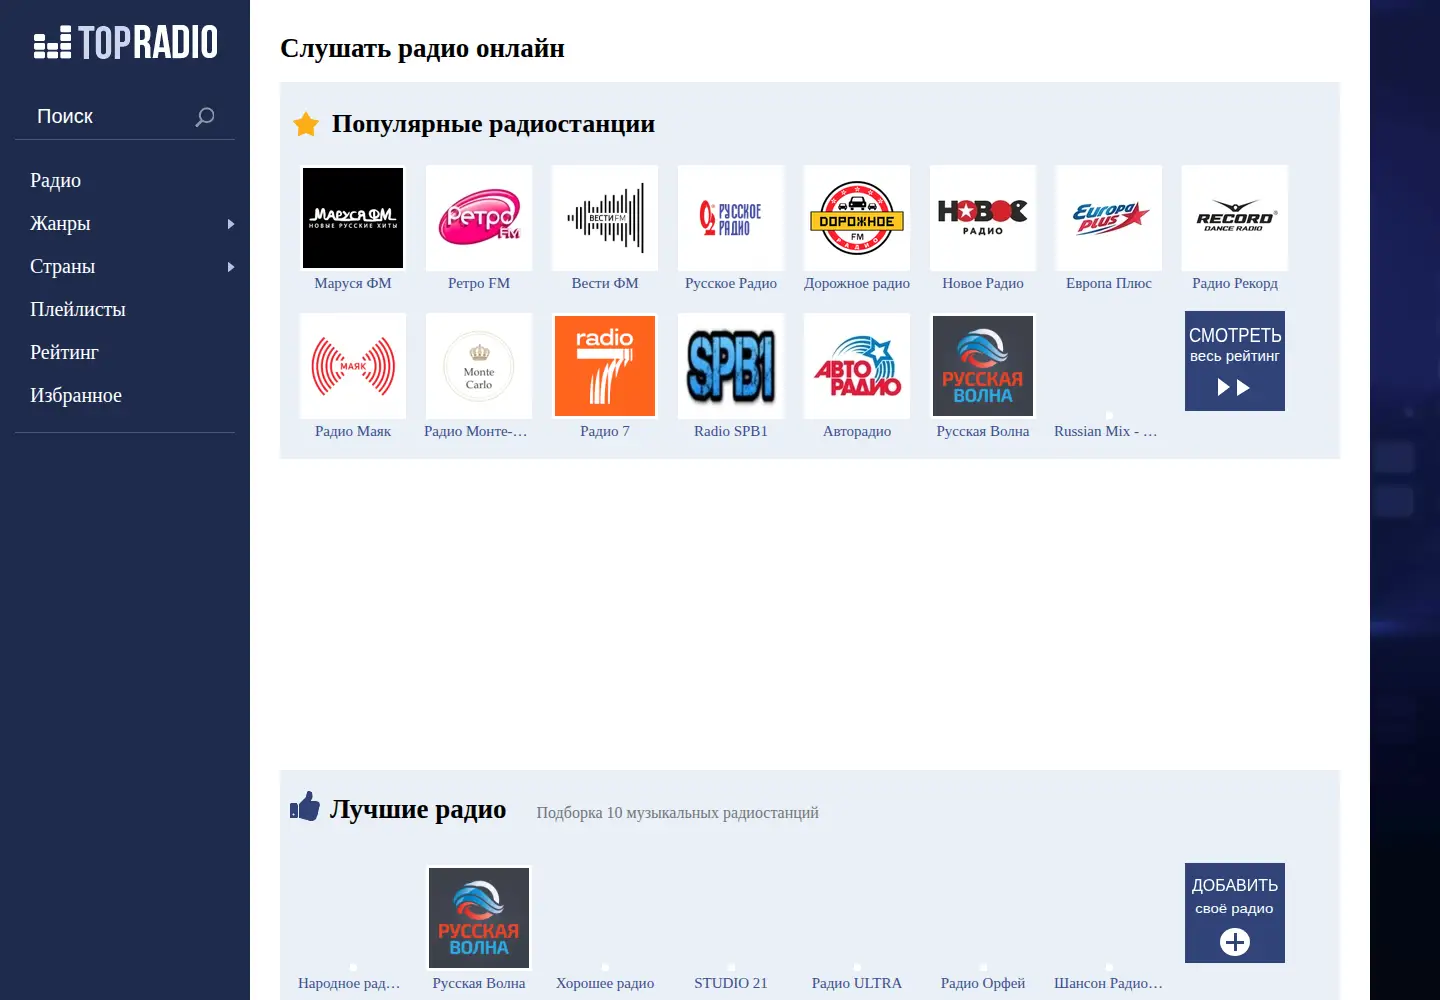Open the Radio 7 station logo
The image size is (1440, 1000).
pyautogui.click(x=605, y=366)
